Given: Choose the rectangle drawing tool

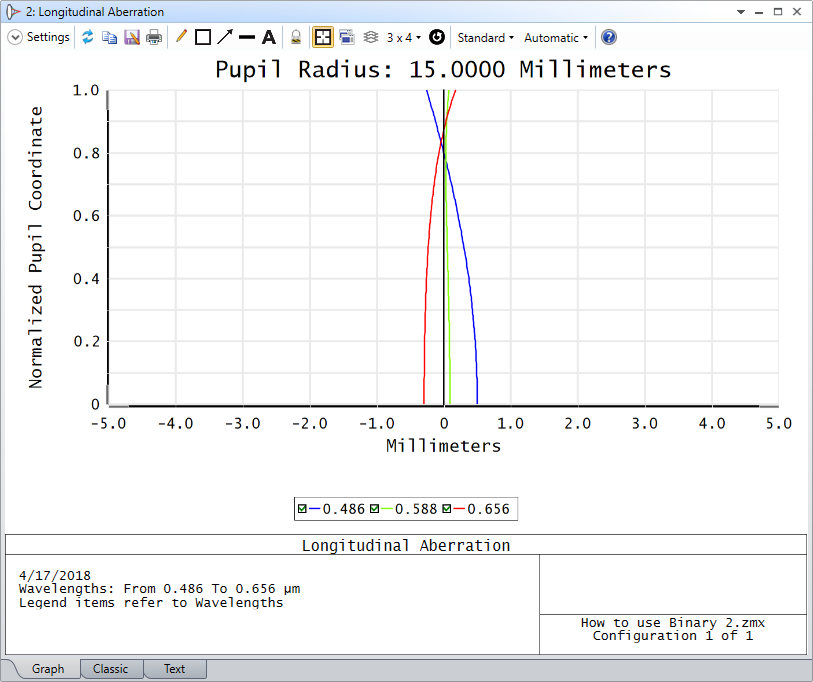Looking at the screenshot, I should pos(203,37).
